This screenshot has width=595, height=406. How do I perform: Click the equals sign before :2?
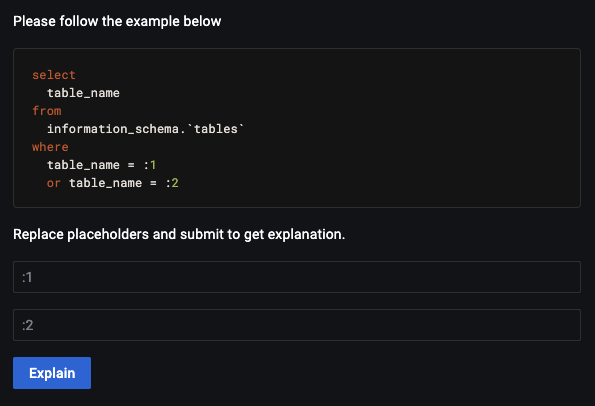(x=153, y=183)
